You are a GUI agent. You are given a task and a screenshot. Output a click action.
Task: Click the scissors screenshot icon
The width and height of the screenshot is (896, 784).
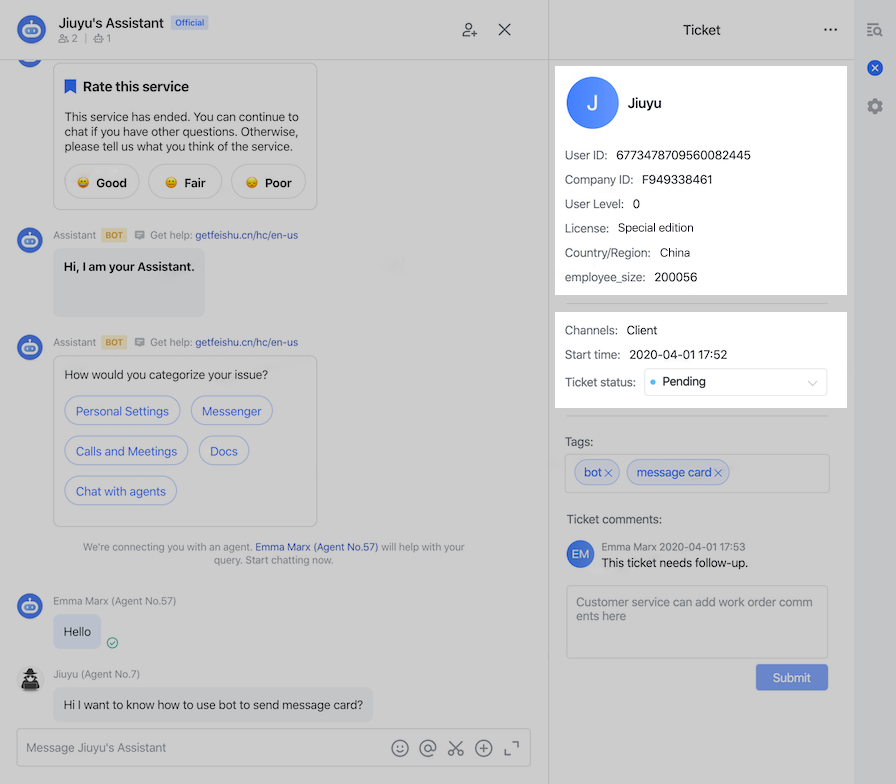(x=456, y=748)
